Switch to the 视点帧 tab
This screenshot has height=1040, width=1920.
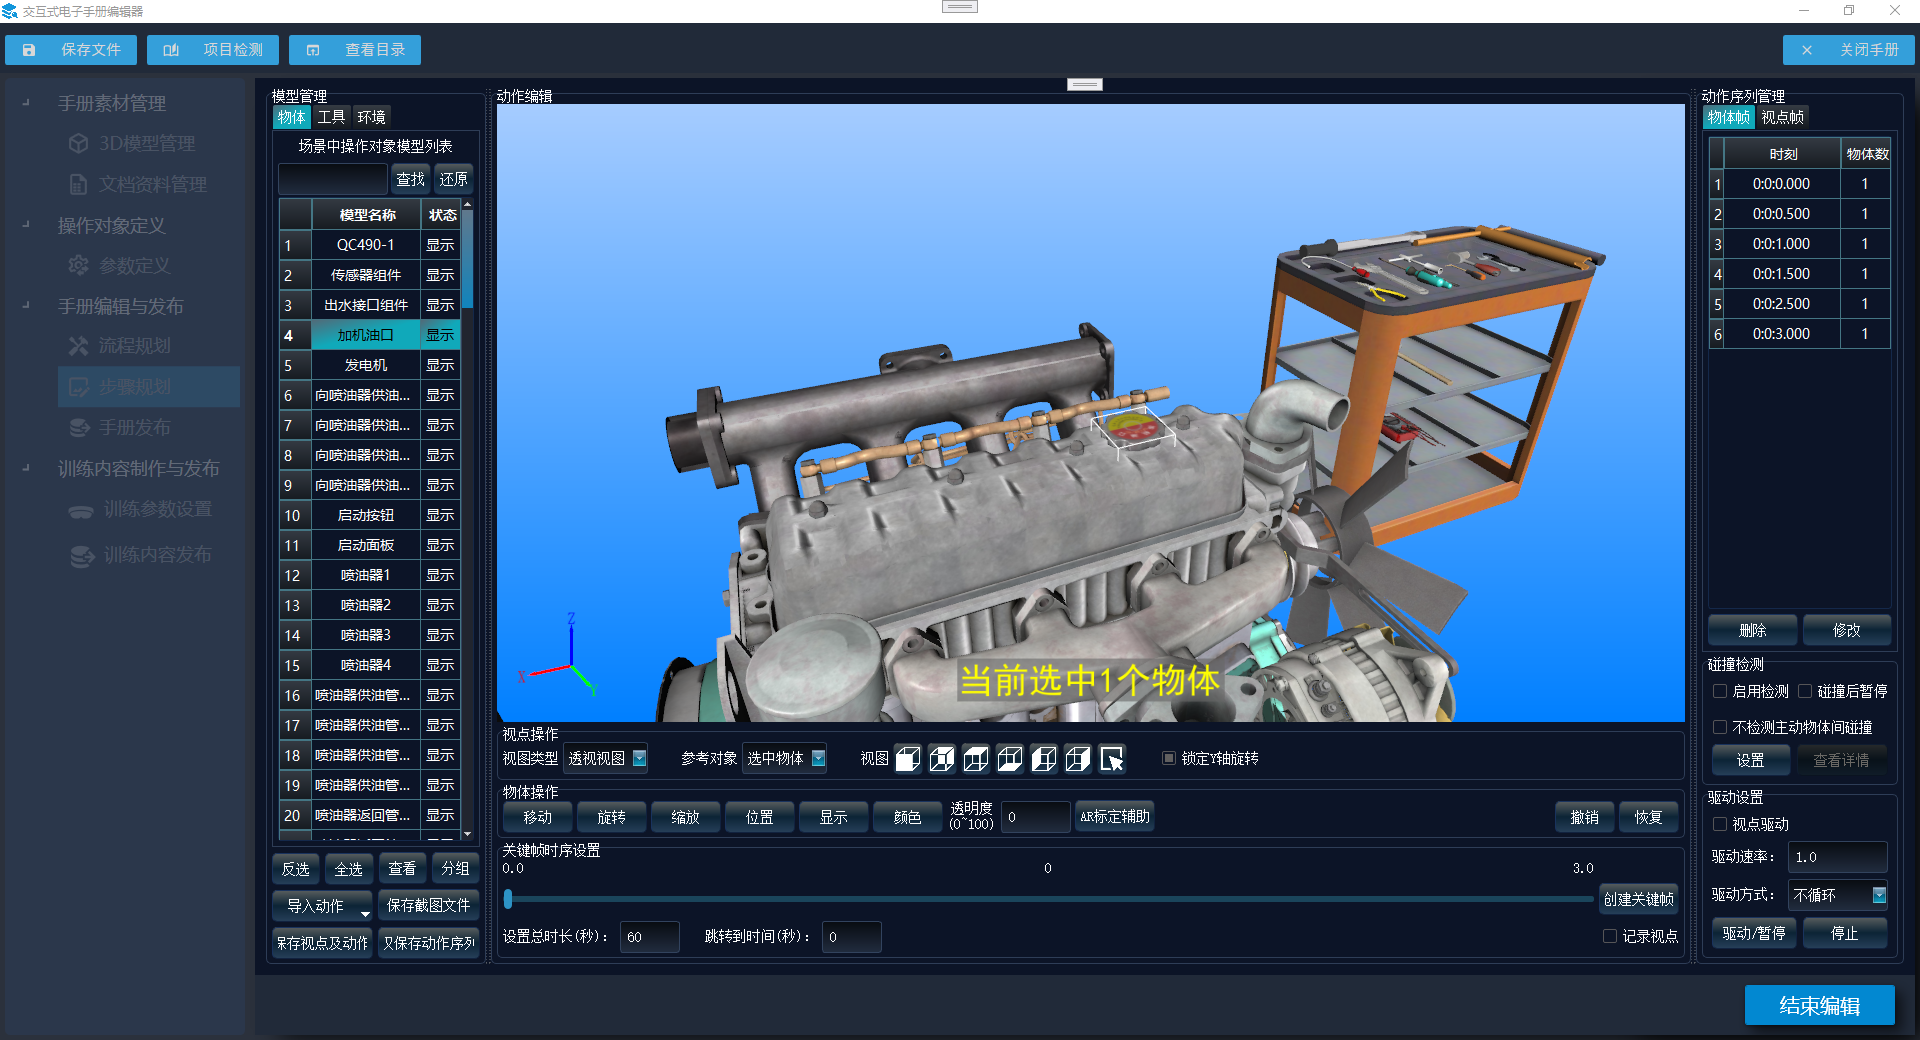[x=1782, y=117]
